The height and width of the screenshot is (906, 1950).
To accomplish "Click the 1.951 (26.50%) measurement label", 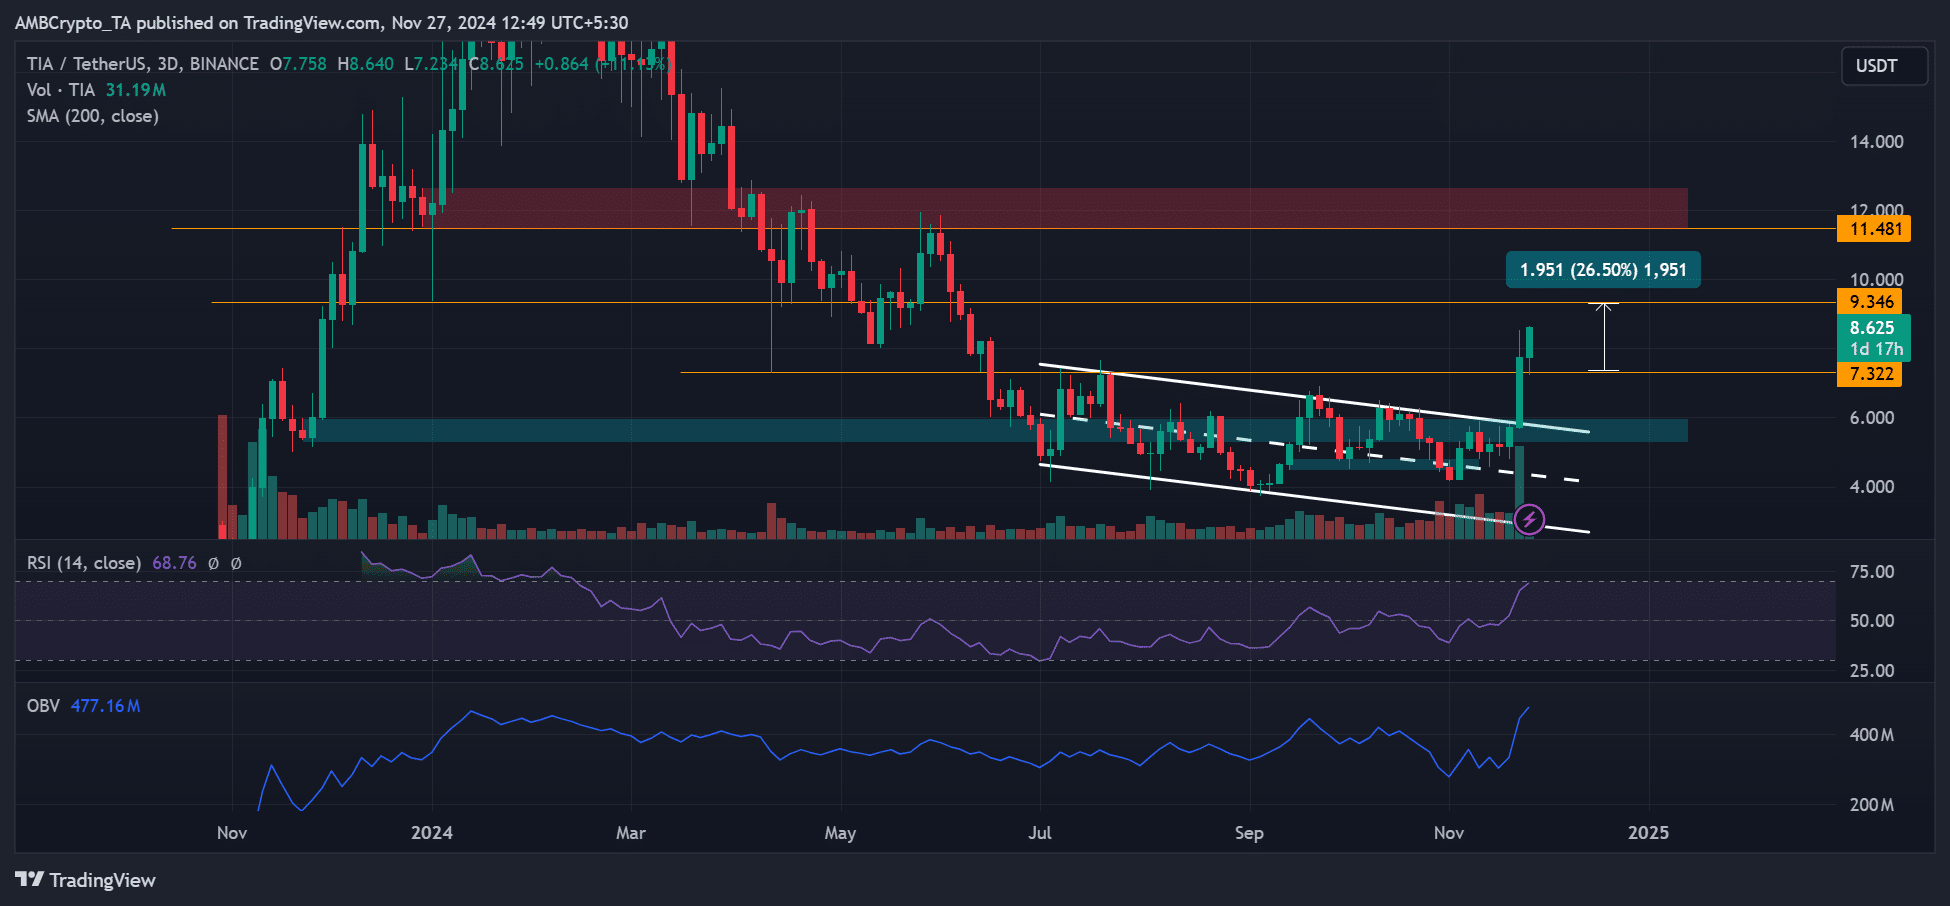I will pyautogui.click(x=1603, y=270).
